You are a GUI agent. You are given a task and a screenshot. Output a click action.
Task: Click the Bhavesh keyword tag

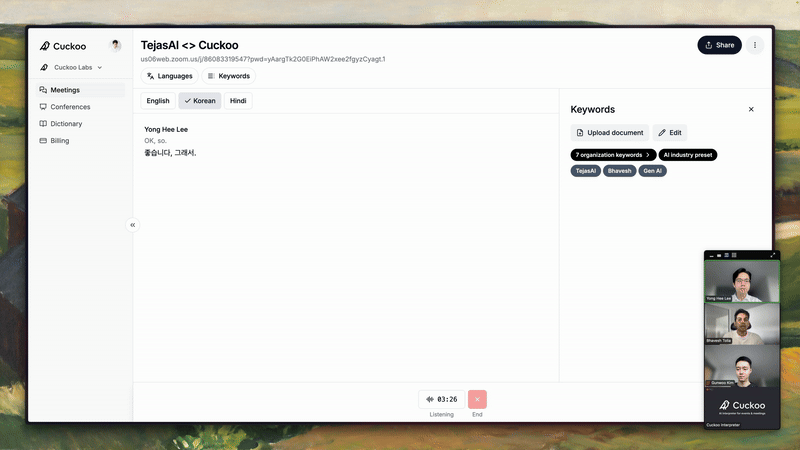[619, 171]
